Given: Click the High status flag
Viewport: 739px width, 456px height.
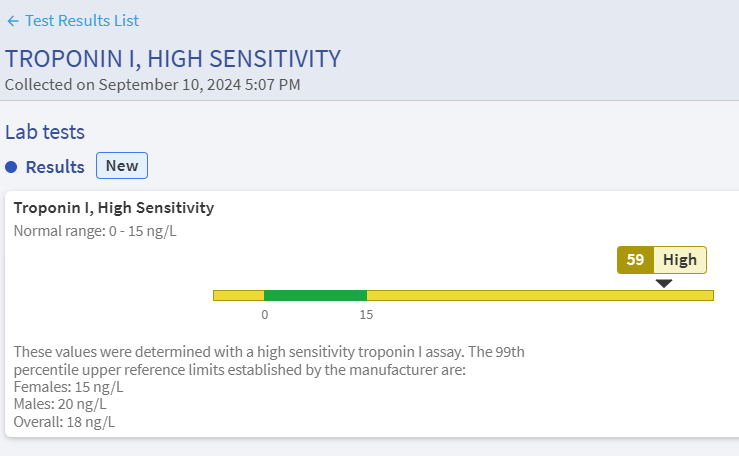Looking at the screenshot, I should coord(680,260).
